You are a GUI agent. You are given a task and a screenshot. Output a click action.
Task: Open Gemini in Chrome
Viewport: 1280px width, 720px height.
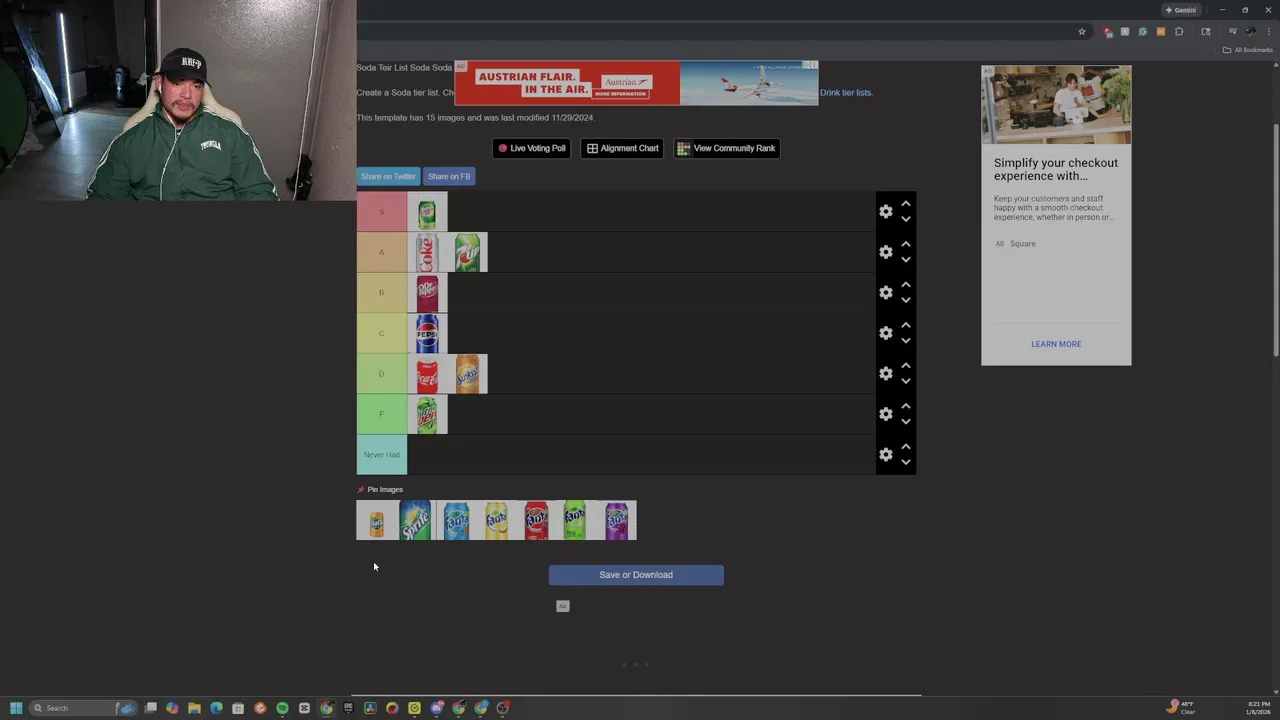coord(1180,10)
